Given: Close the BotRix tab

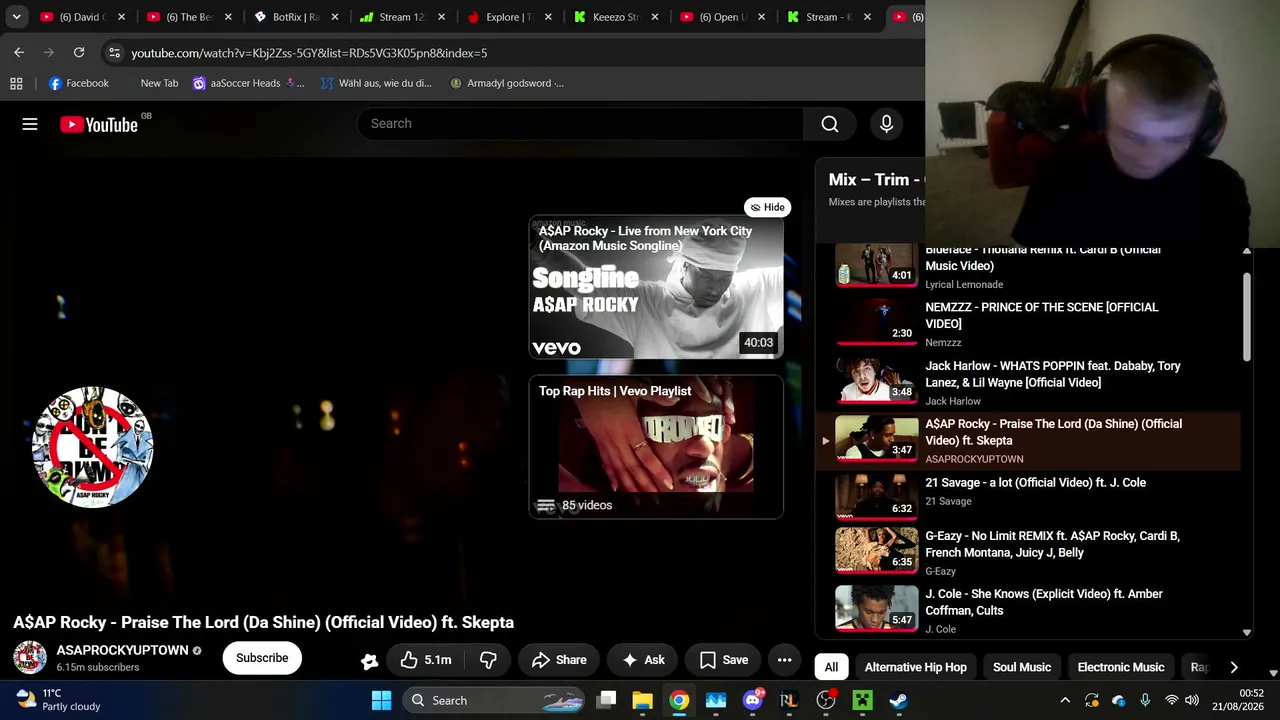Looking at the screenshot, I should pyautogui.click(x=334, y=17).
